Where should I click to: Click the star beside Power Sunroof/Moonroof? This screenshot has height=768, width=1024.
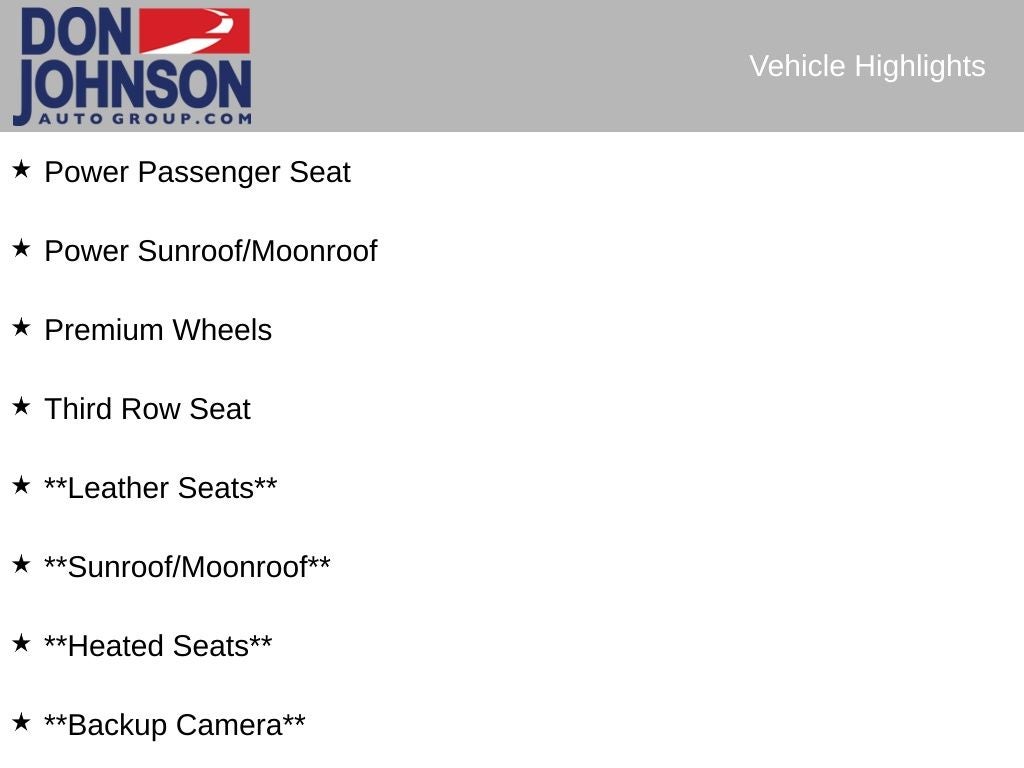click(x=21, y=248)
